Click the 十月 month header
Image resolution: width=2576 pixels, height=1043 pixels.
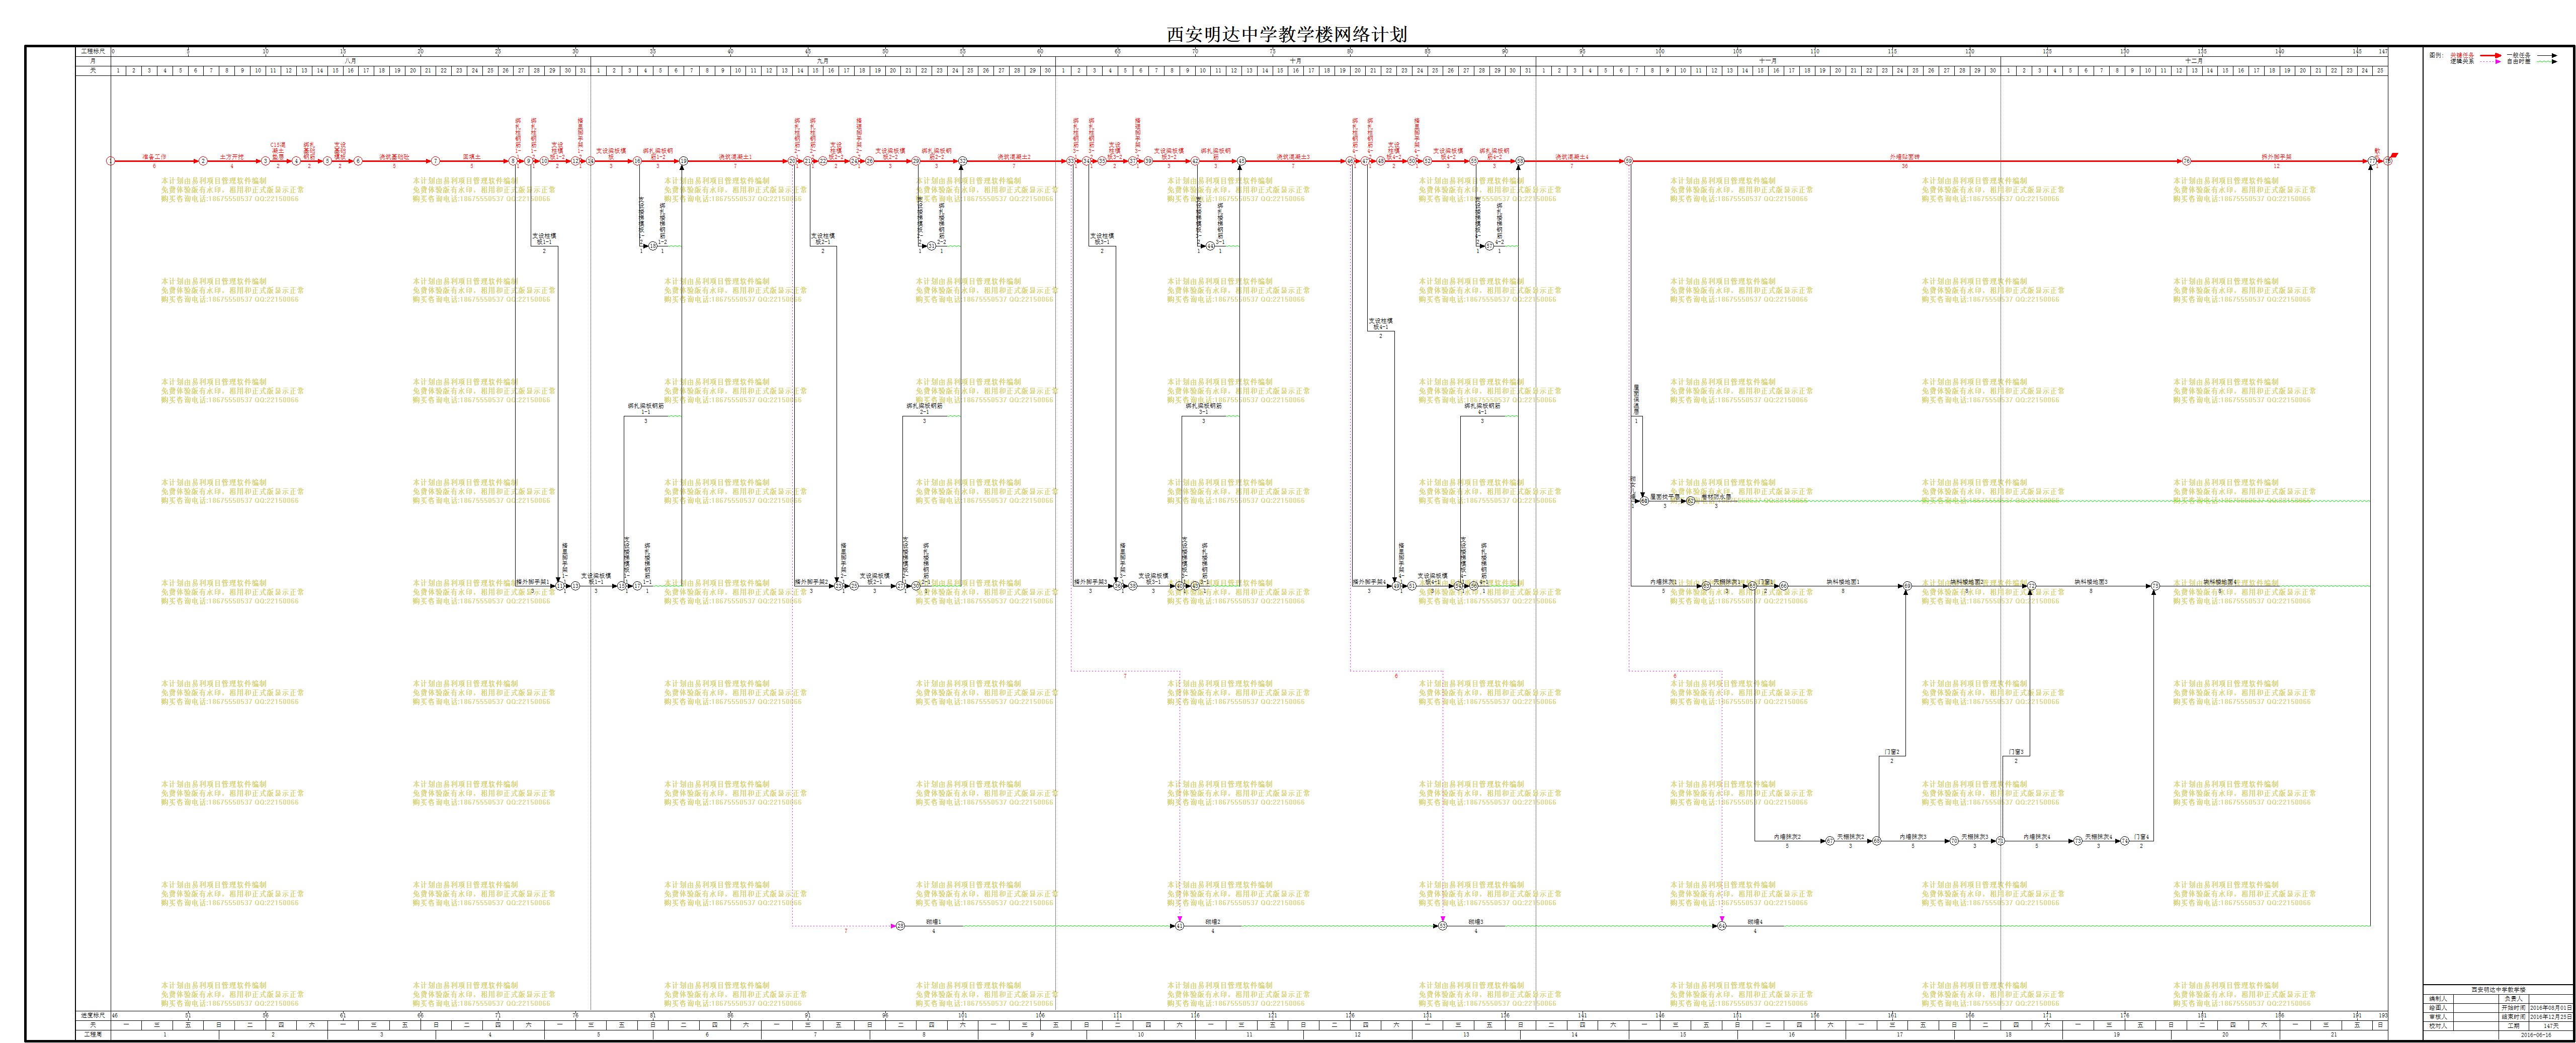click(x=1296, y=61)
